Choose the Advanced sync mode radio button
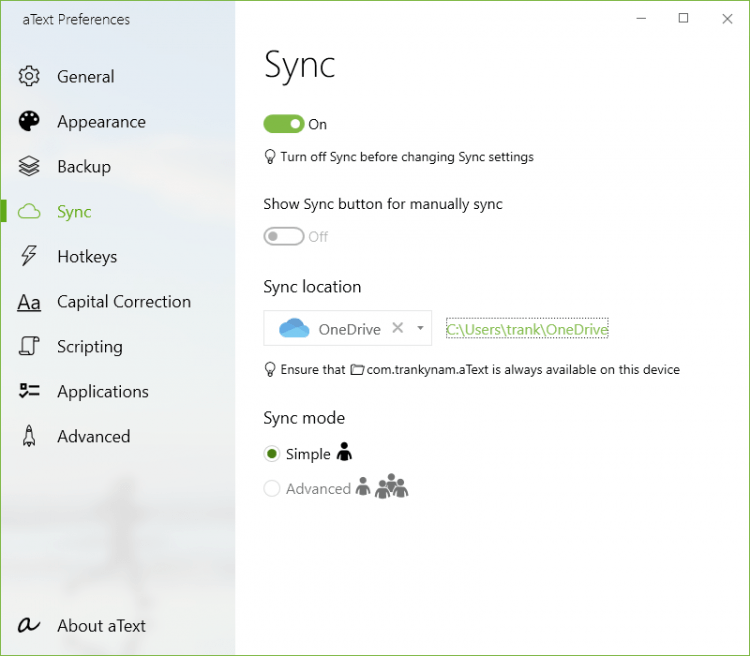750x656 pixels. (x=272, y=489)
